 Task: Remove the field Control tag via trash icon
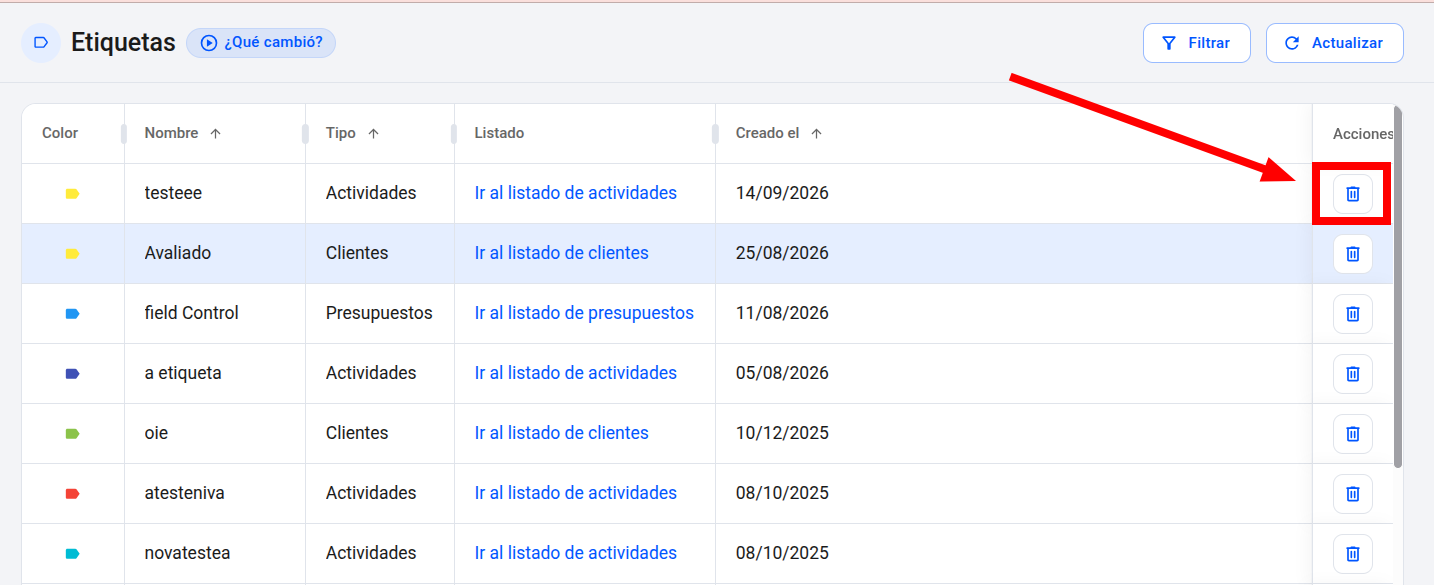[1352, 313]
